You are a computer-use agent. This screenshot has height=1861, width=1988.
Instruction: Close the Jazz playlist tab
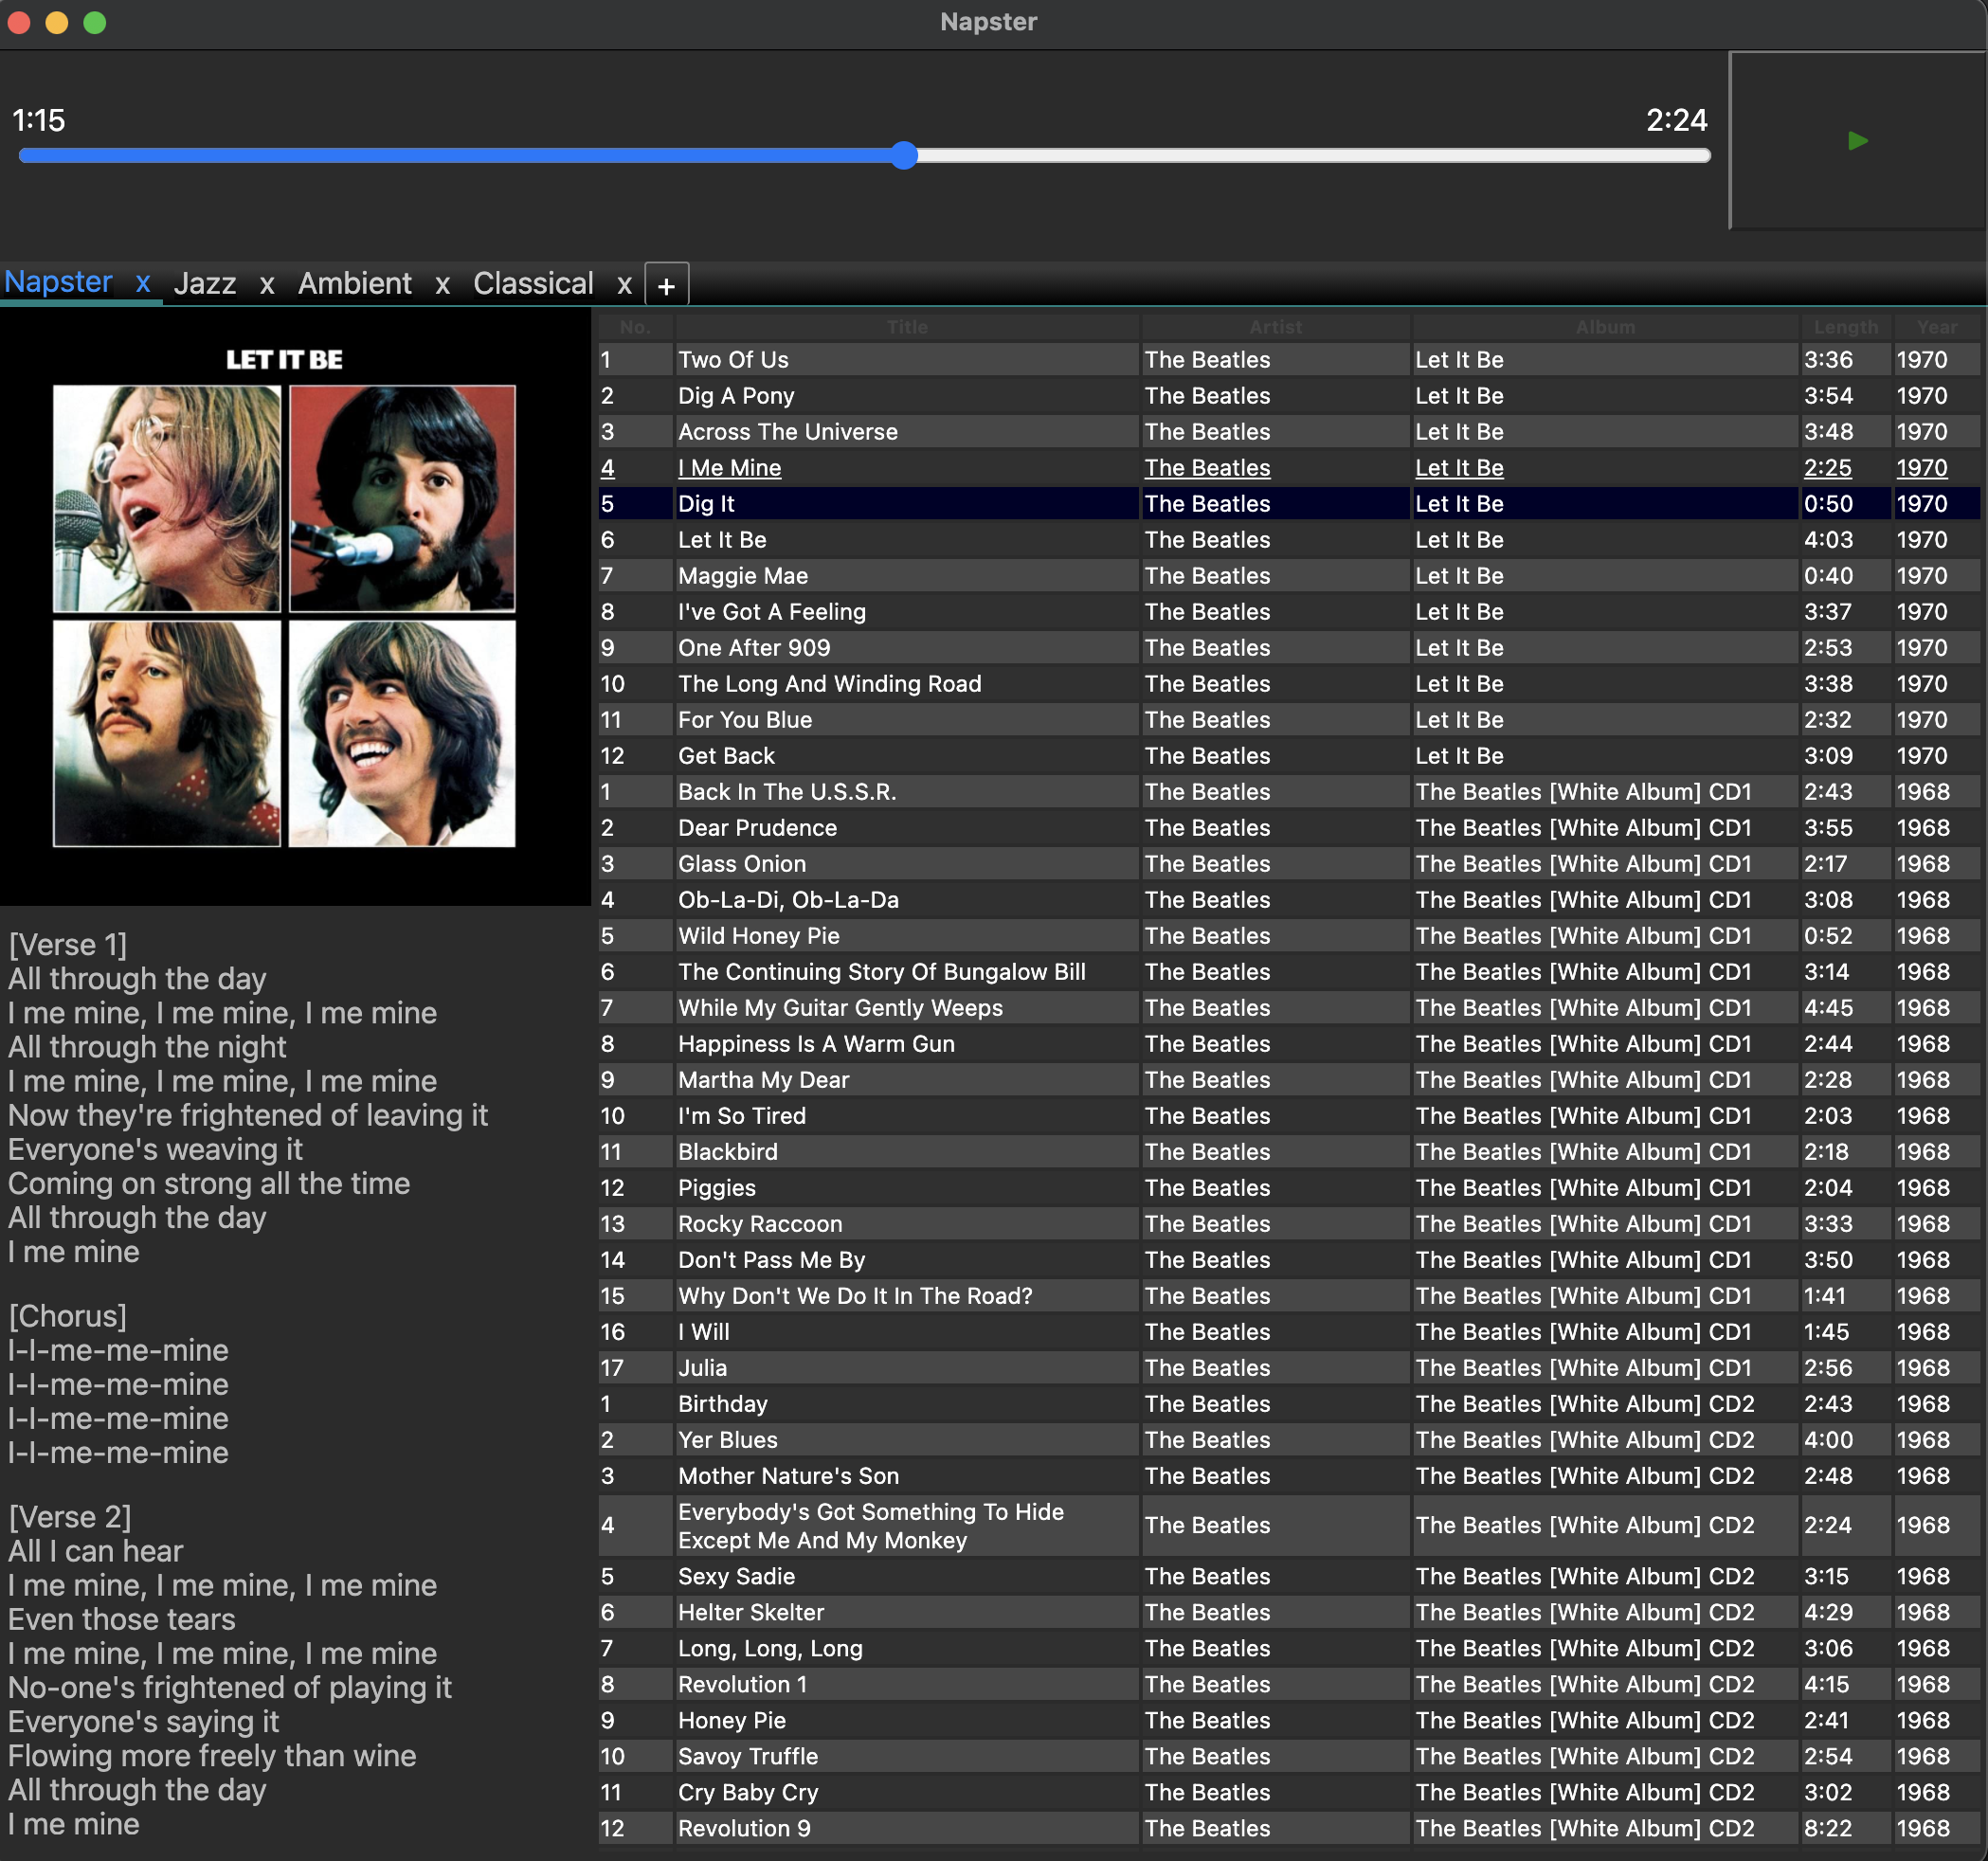[267, 285]
